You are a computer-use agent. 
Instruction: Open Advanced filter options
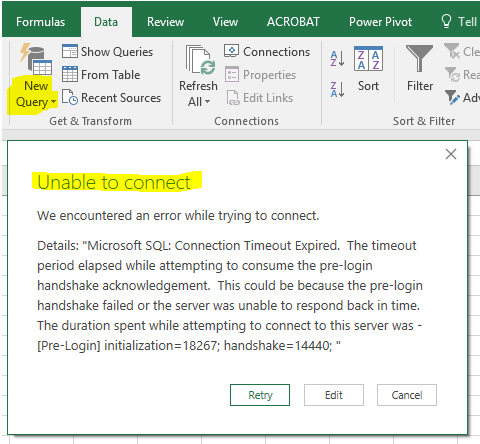point(463,97)
